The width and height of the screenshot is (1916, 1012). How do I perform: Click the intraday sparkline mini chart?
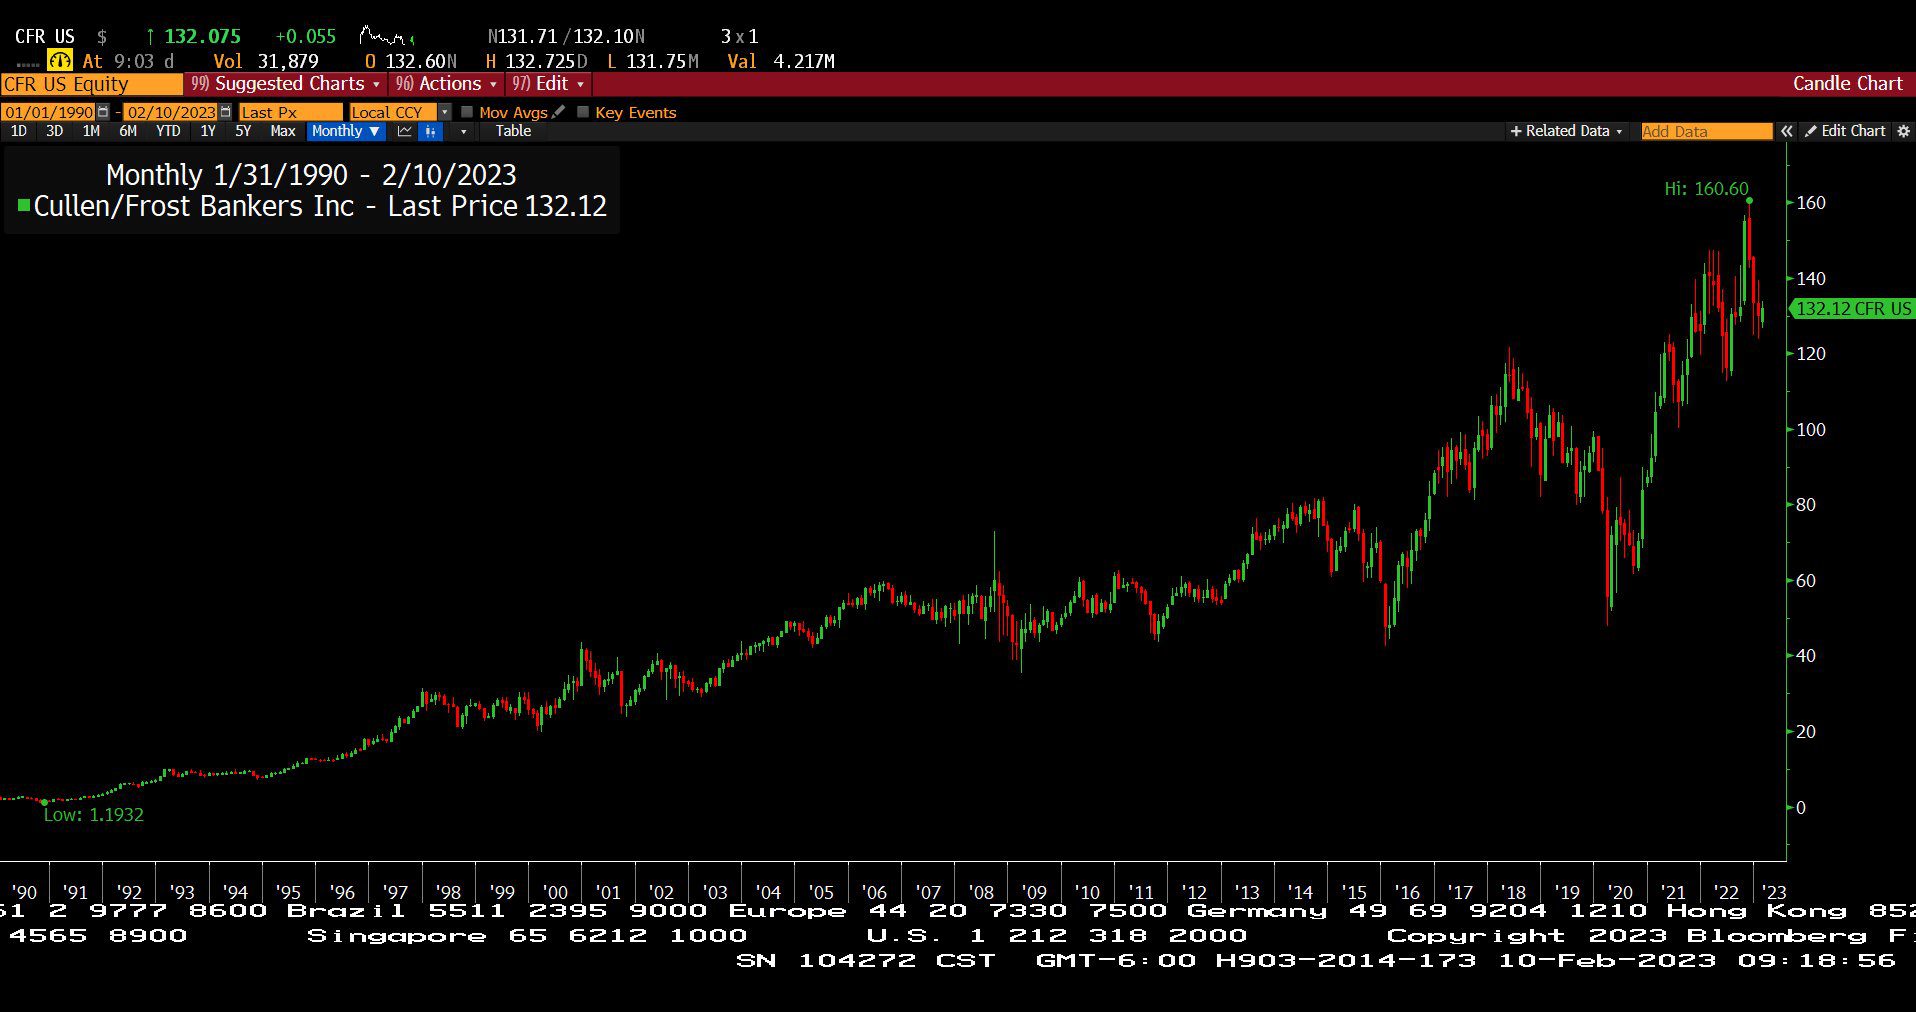(387, 36)
